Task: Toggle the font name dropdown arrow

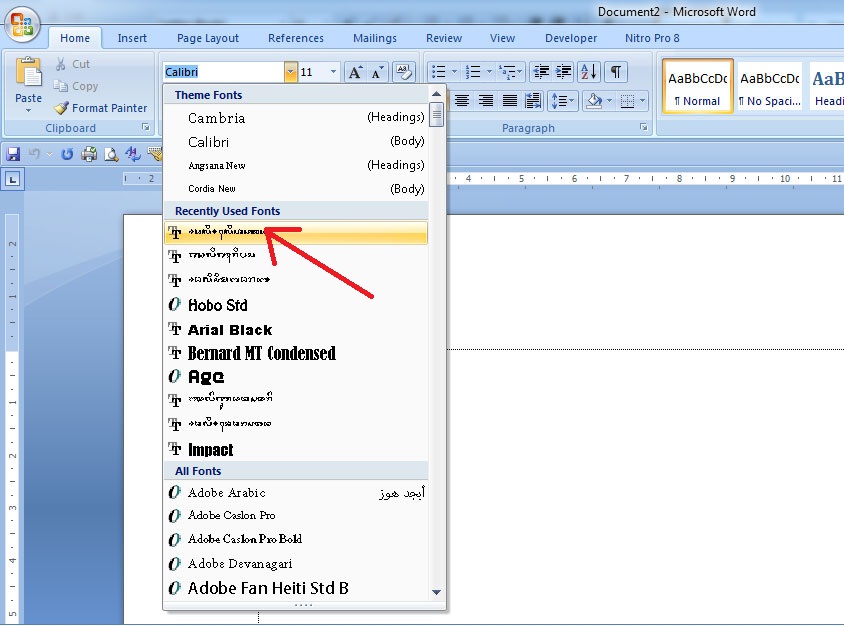Action: click(290, 72)
